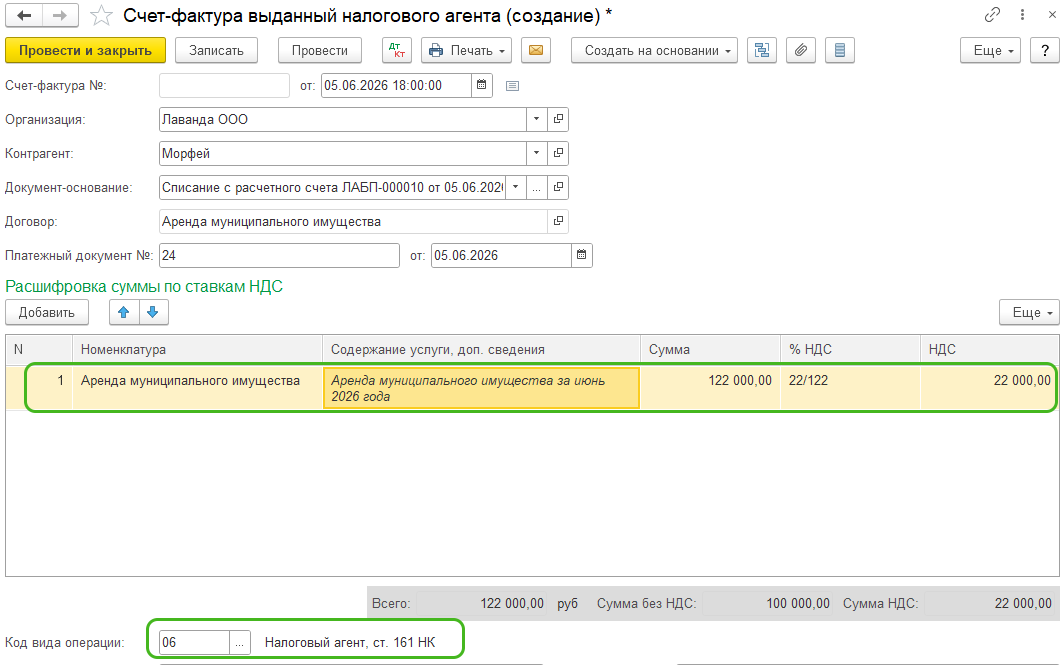Edit the Содержание услуги cell text

coord(482,388)
